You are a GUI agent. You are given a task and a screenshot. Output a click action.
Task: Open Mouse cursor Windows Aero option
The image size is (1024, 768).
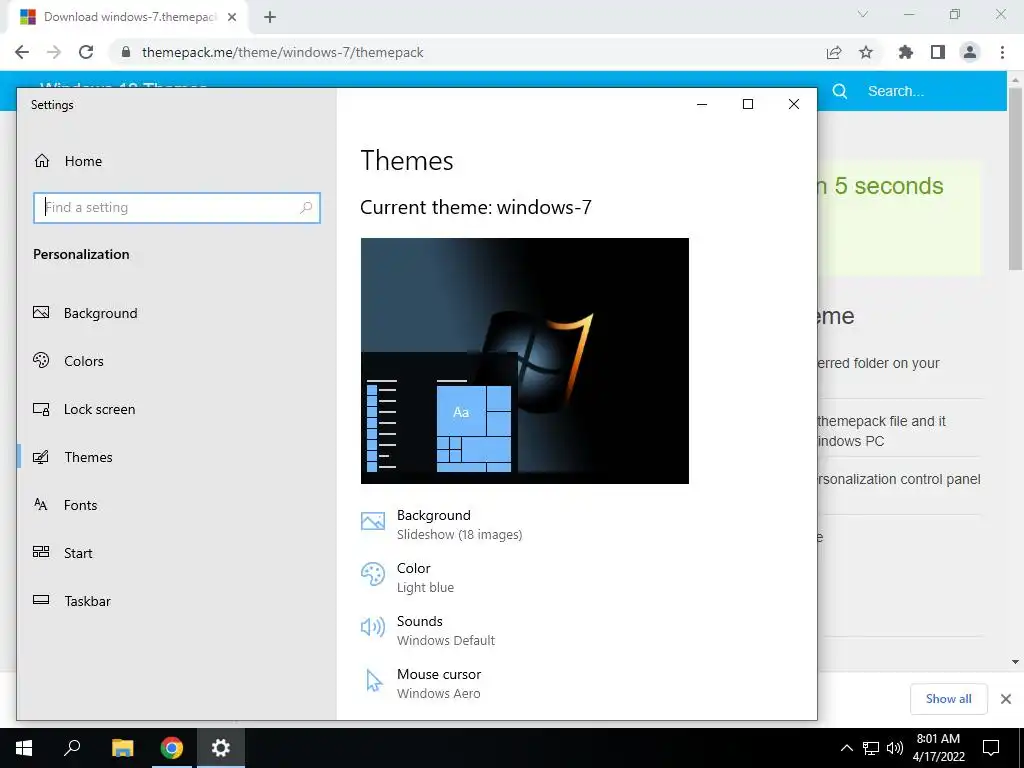[421, 683]
